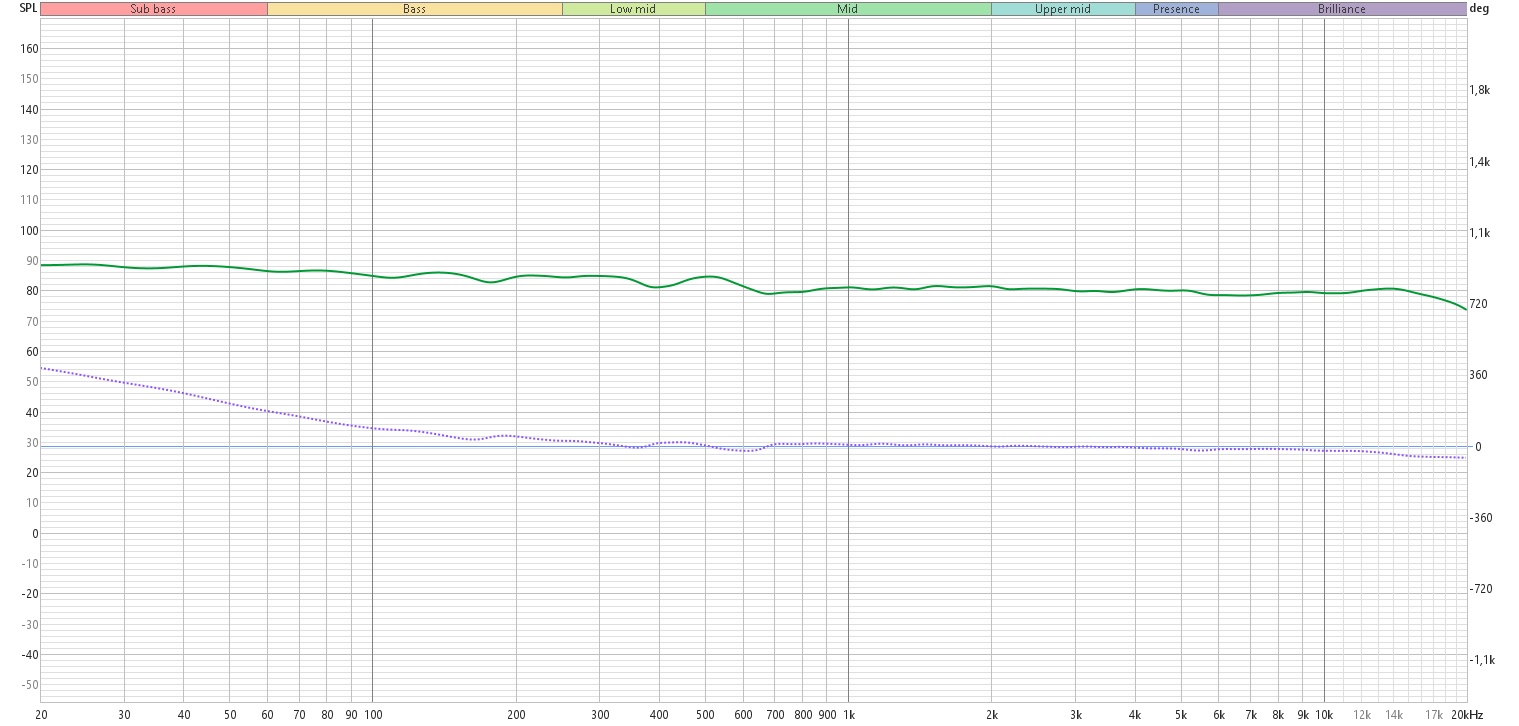Click the -720 phase axis value
The image size is (1519, 726).
(x=1480, y=589)
